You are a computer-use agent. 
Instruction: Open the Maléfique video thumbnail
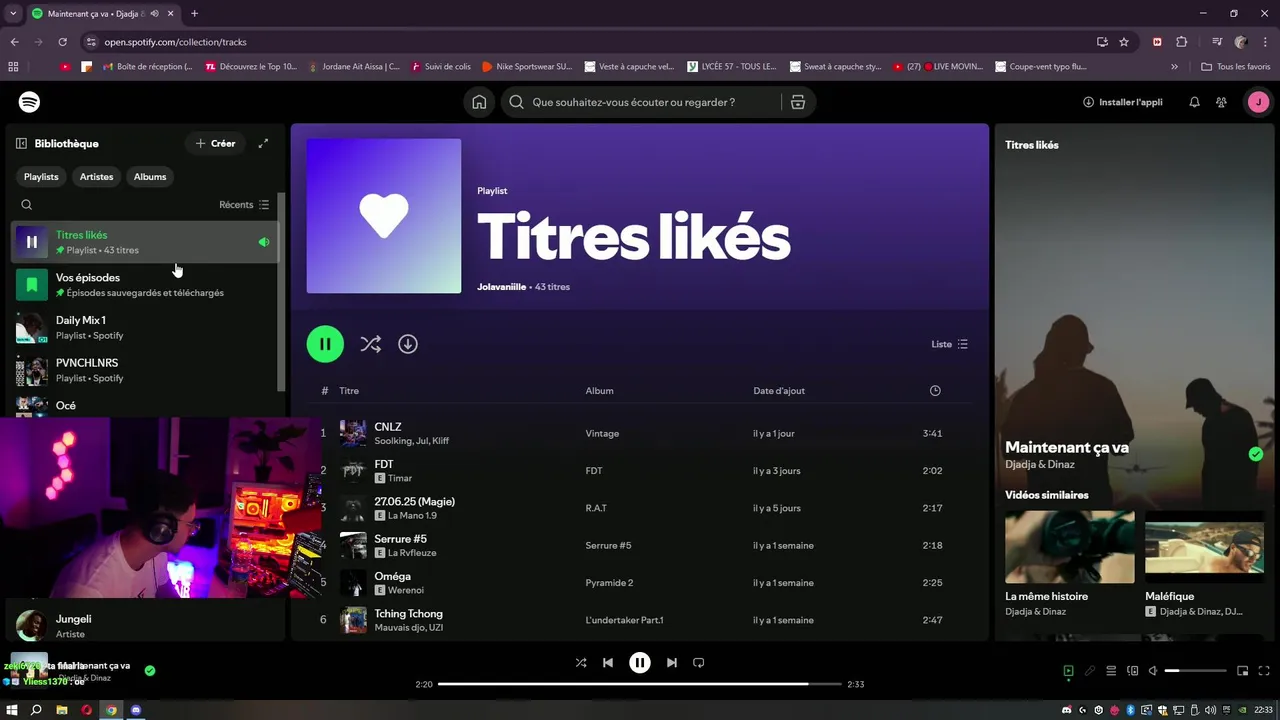point(1204,547)
